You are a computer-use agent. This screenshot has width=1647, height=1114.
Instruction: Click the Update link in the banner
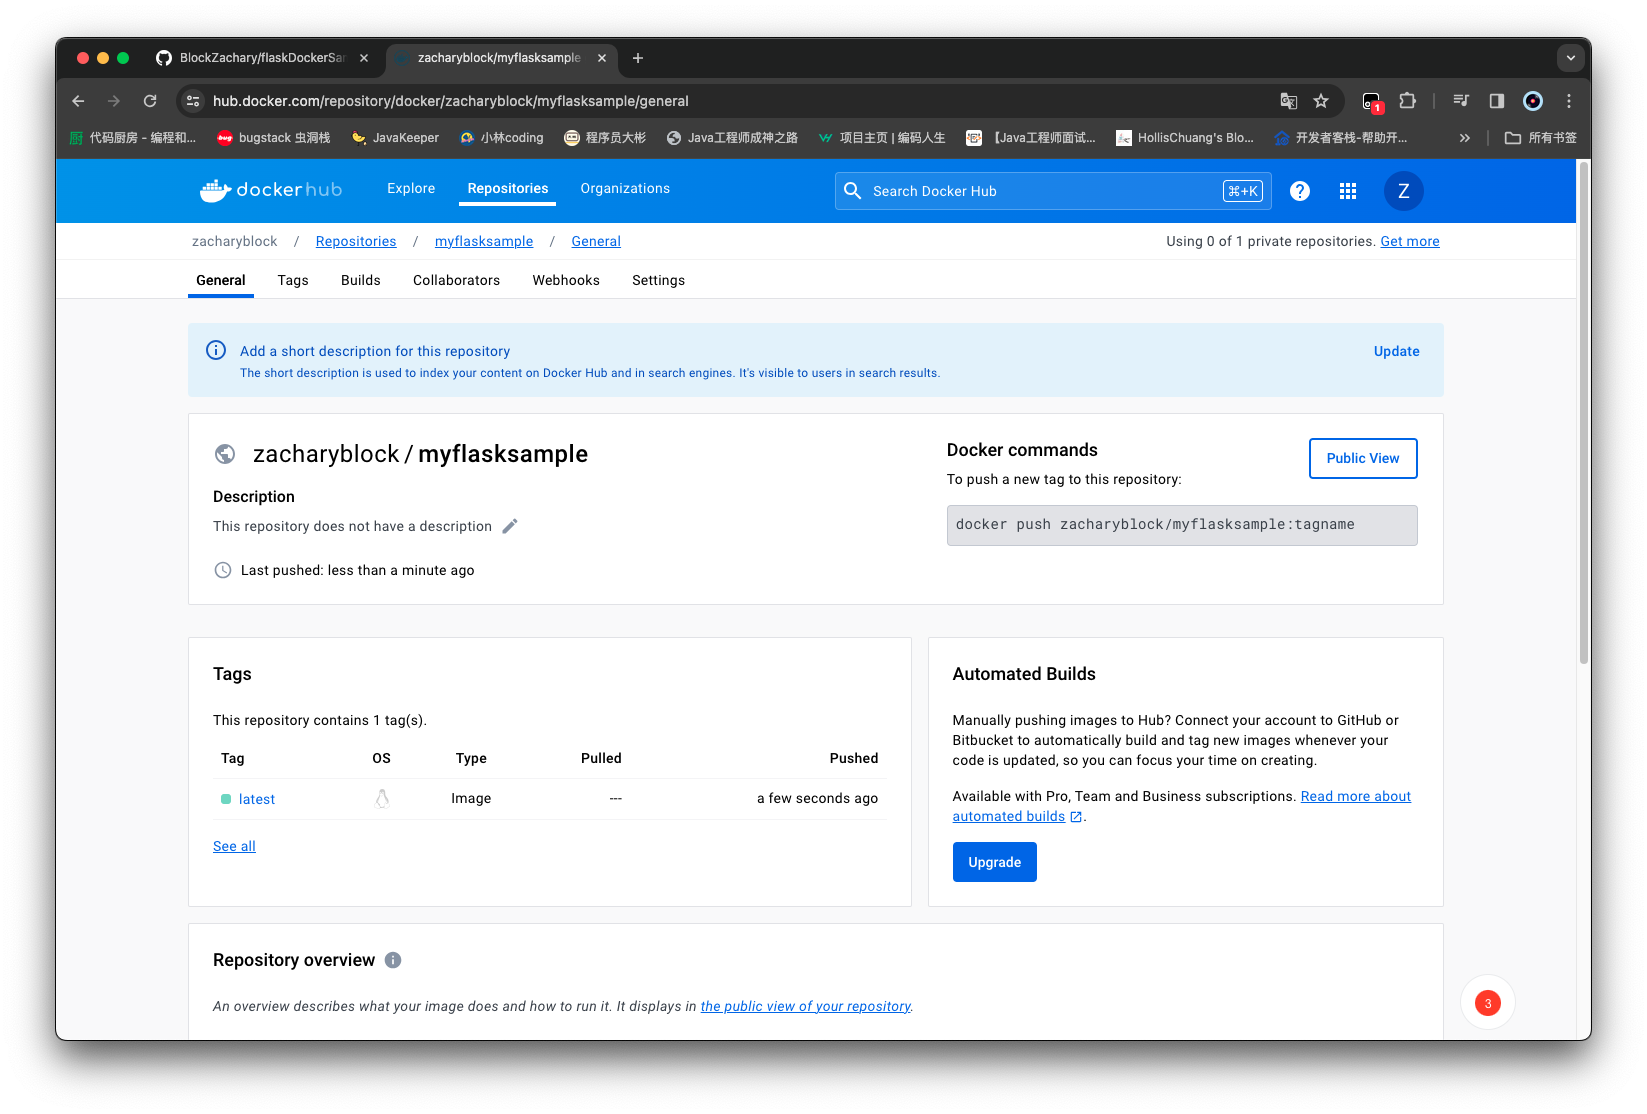click(x=1396, y=351)
